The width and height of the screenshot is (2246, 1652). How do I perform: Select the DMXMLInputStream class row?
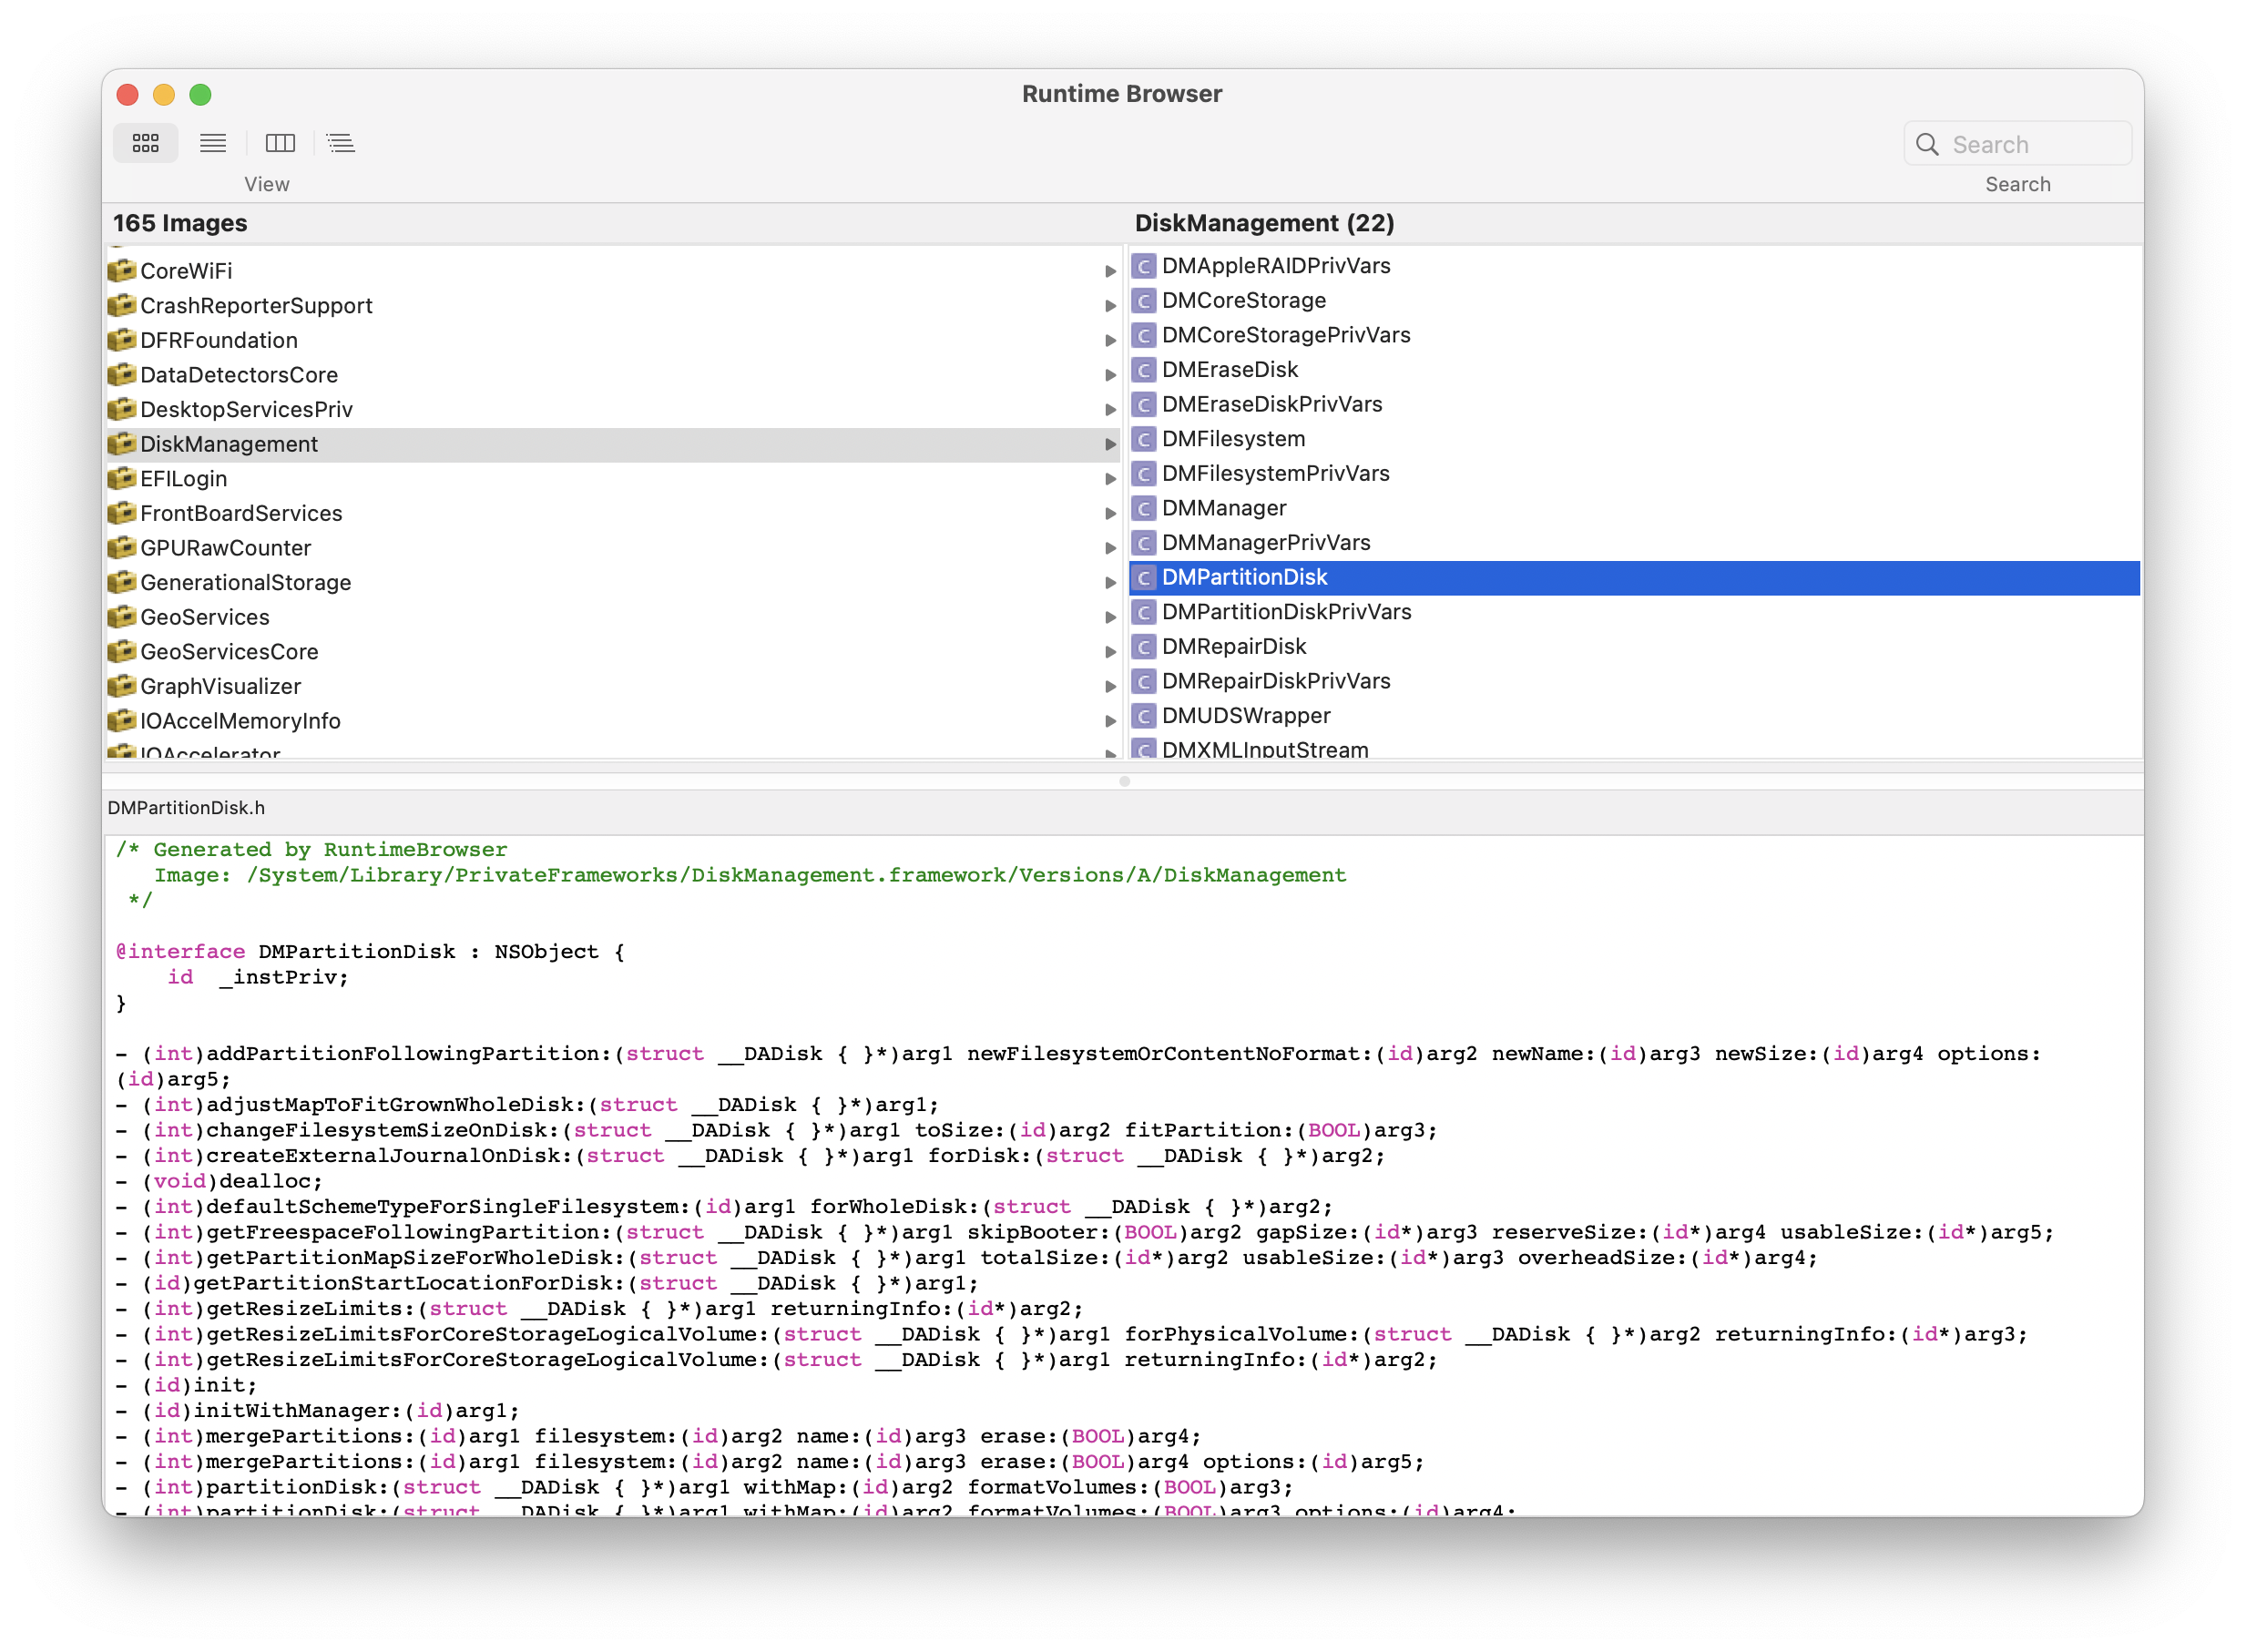pyautogui.click(x=1634, y=748)
